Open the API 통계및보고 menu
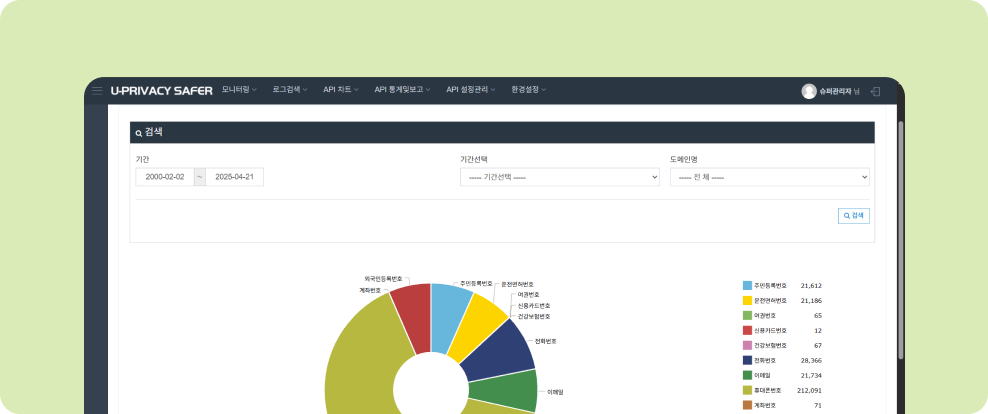 (403, 90)
